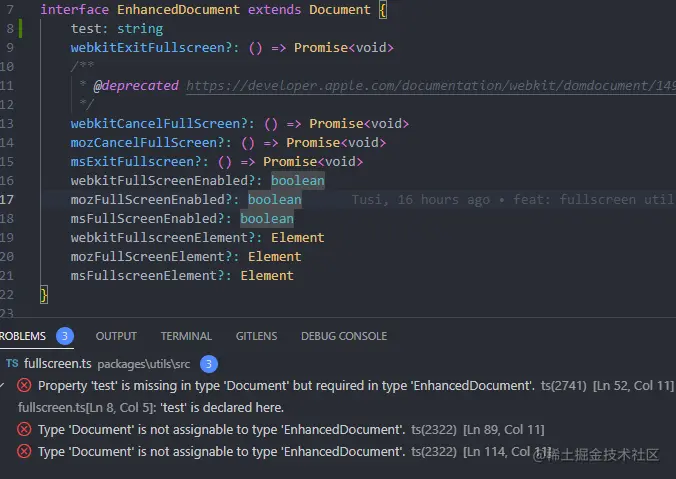Select the ts(2322) error at Ln 114
Viewport: 676px width, 479px height.
pos(294,452)
